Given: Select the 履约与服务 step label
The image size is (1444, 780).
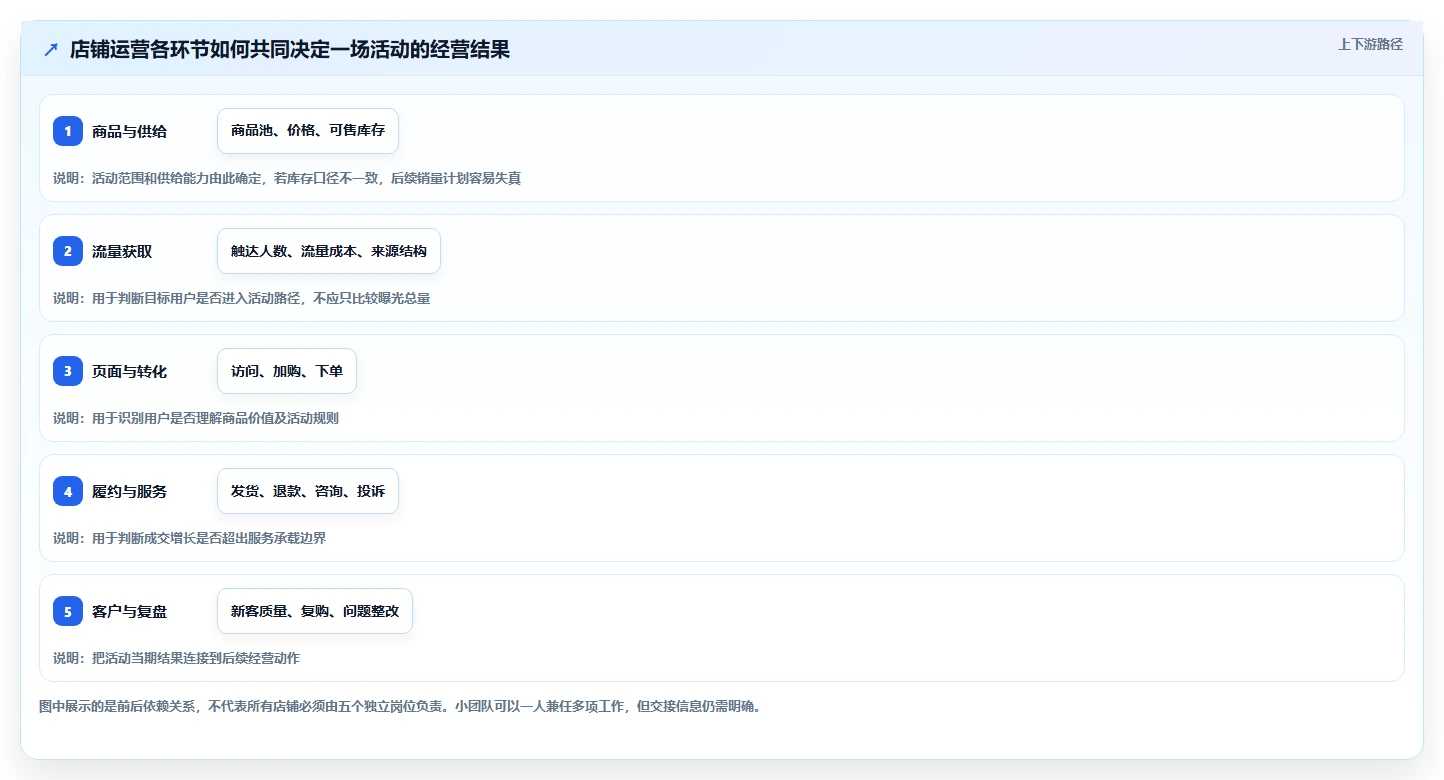Looking at the screenshot, I should click(x=129, y=491).
